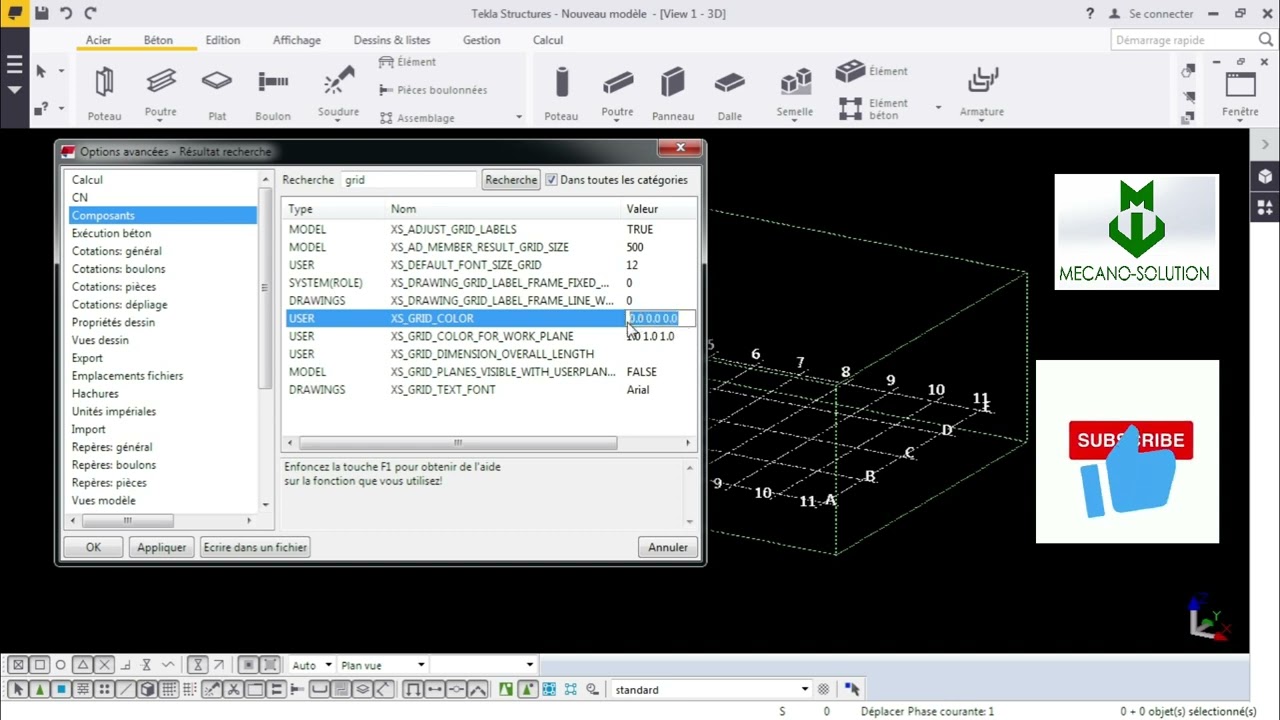Click the 3D cube icon in bottom toolbar
This screenshot has width=1280, height=720.
(147, 689)
